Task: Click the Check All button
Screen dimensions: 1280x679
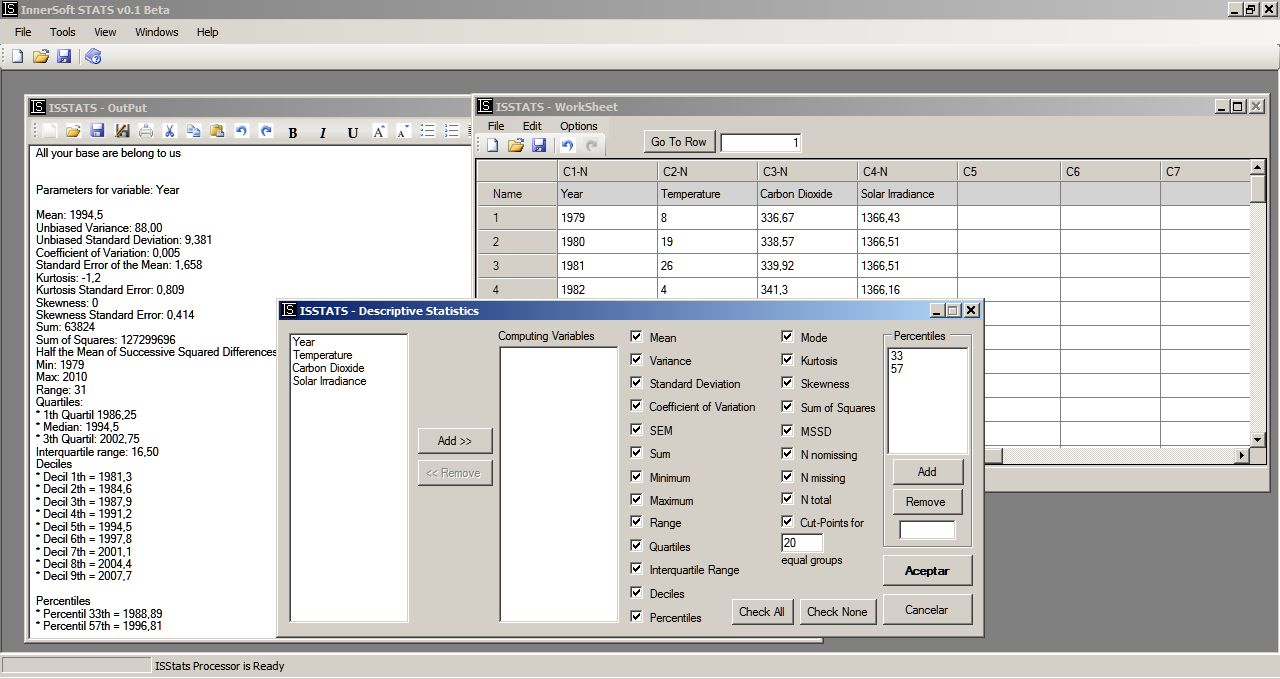Action: pyautogui.click(x=762, y=612)
